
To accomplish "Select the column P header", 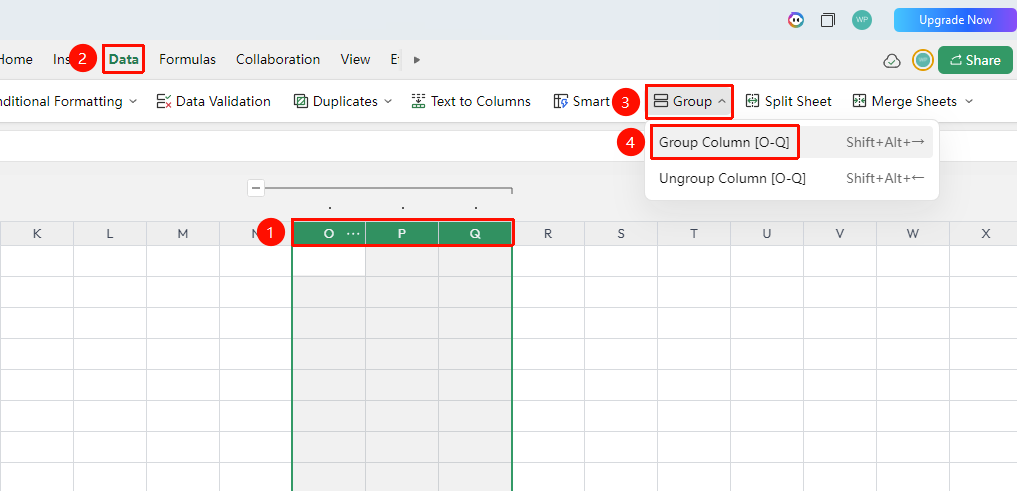I will coord(402,234).
